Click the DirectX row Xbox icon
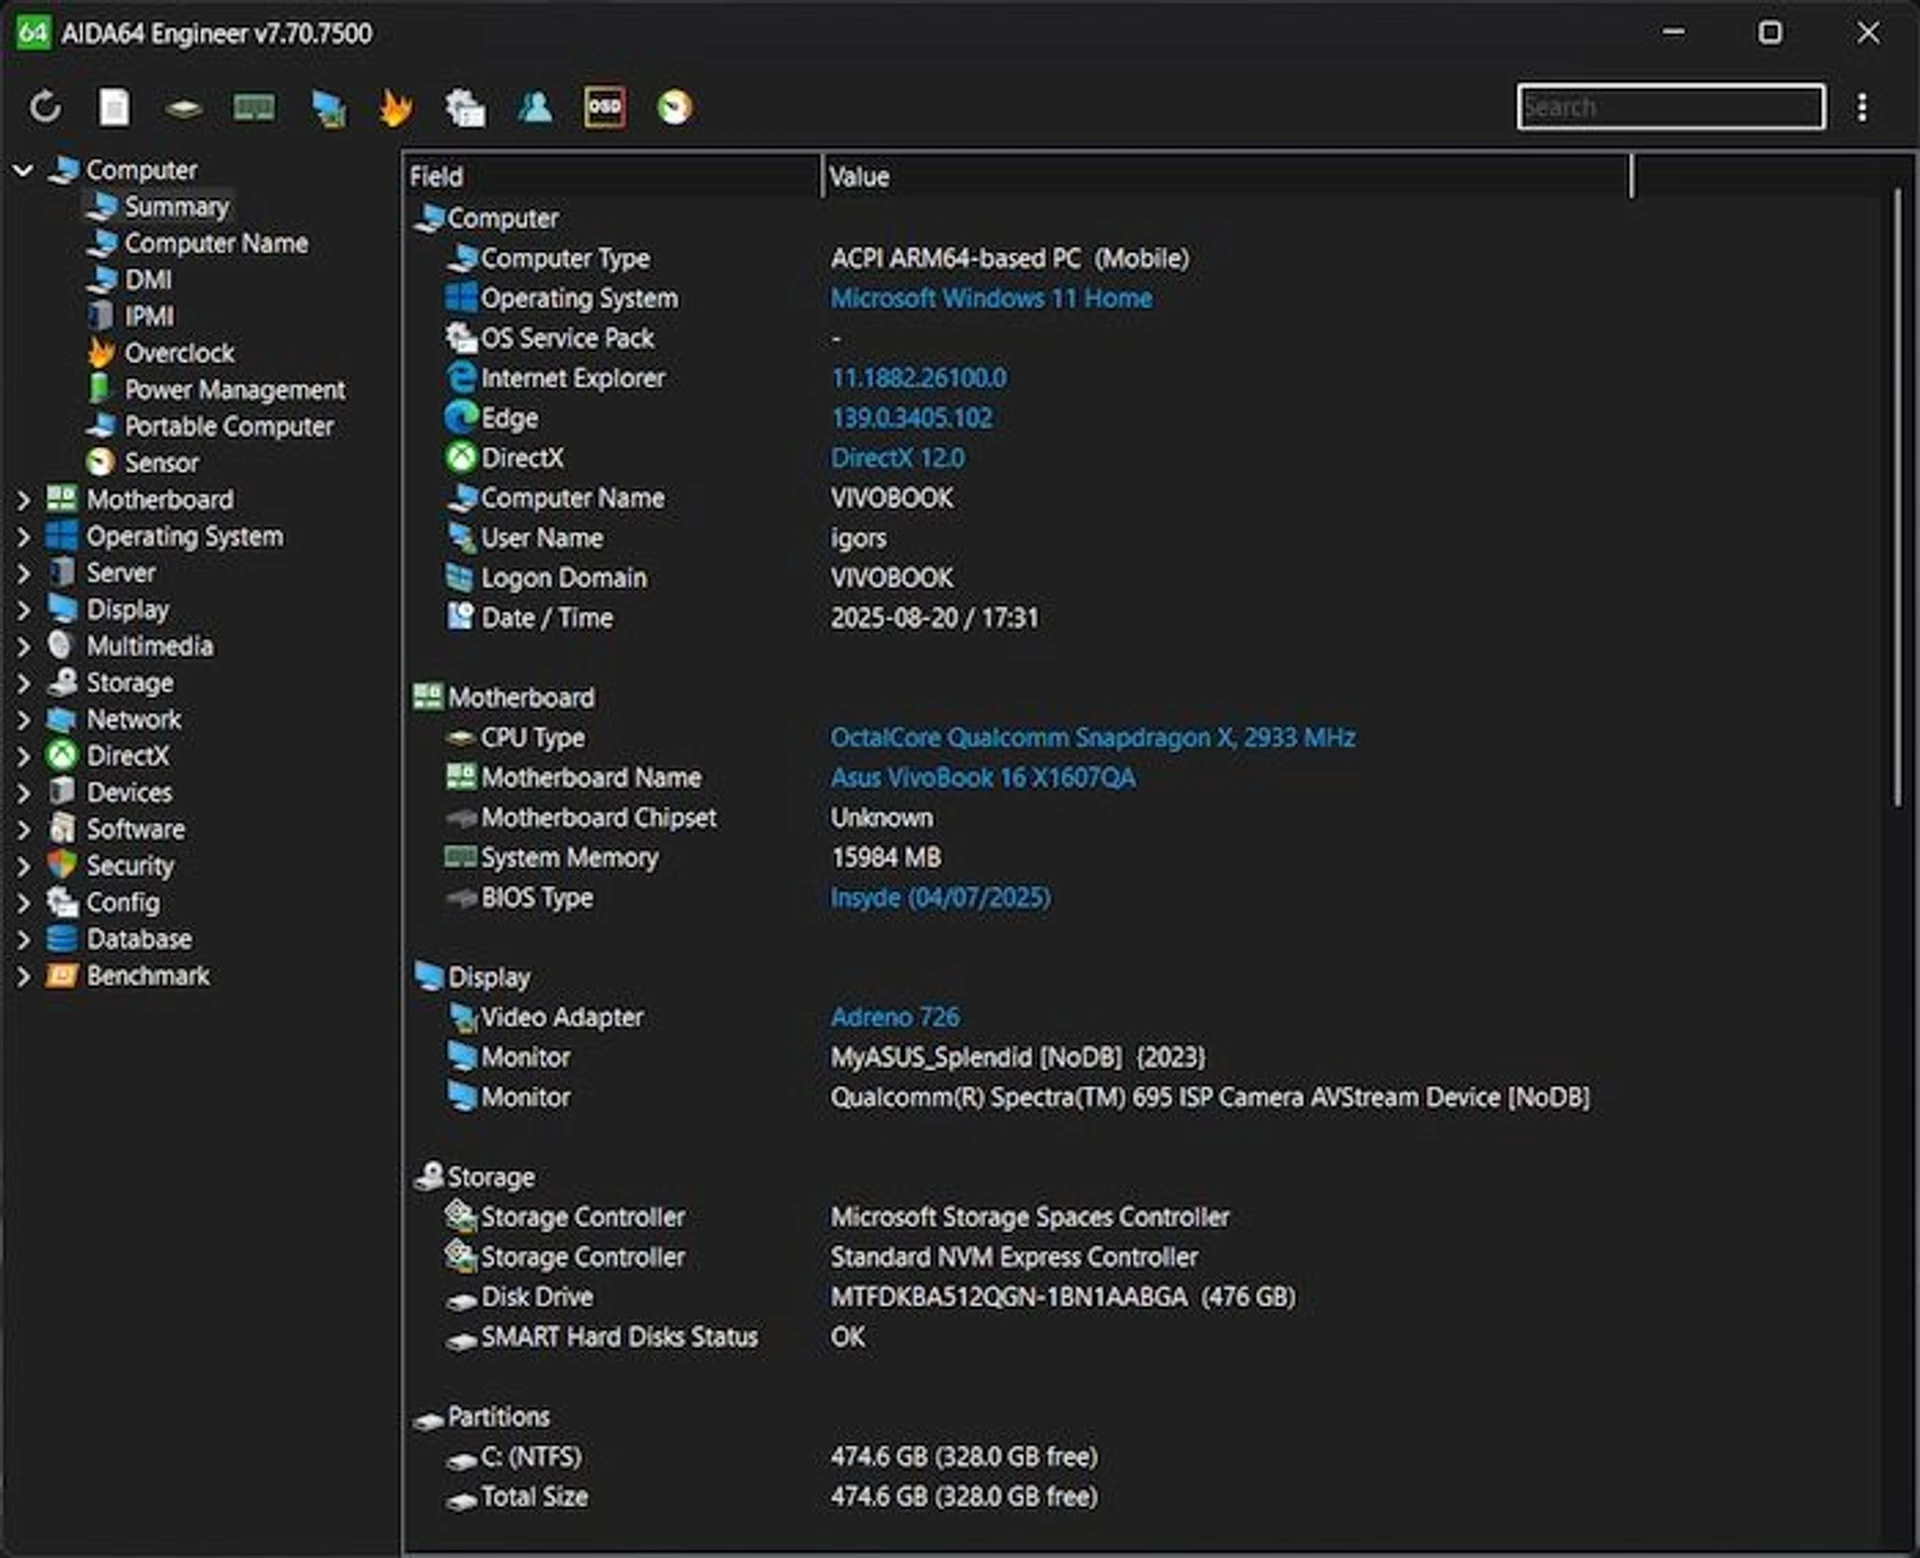The height and width of the screenshot is (1558, 1920). (461, 458)
